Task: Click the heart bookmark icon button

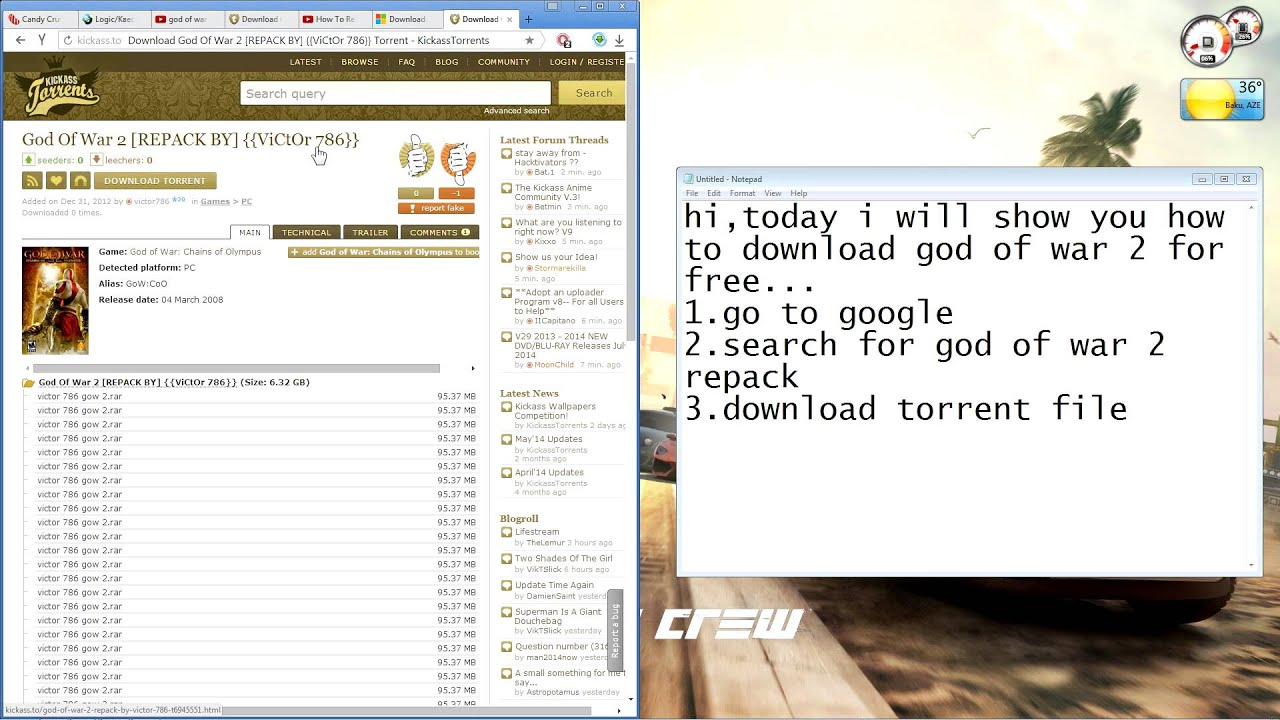Action: click(x=56, y=181)
